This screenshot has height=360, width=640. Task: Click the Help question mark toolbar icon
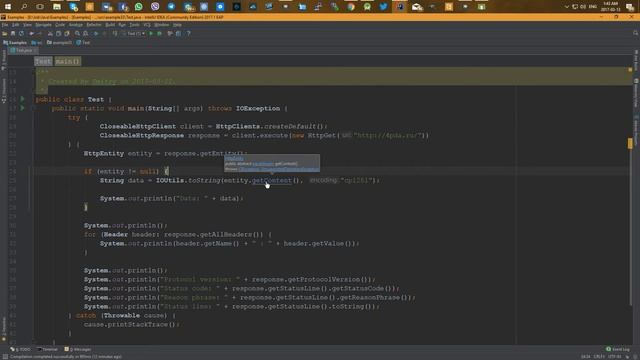[189, 33]
